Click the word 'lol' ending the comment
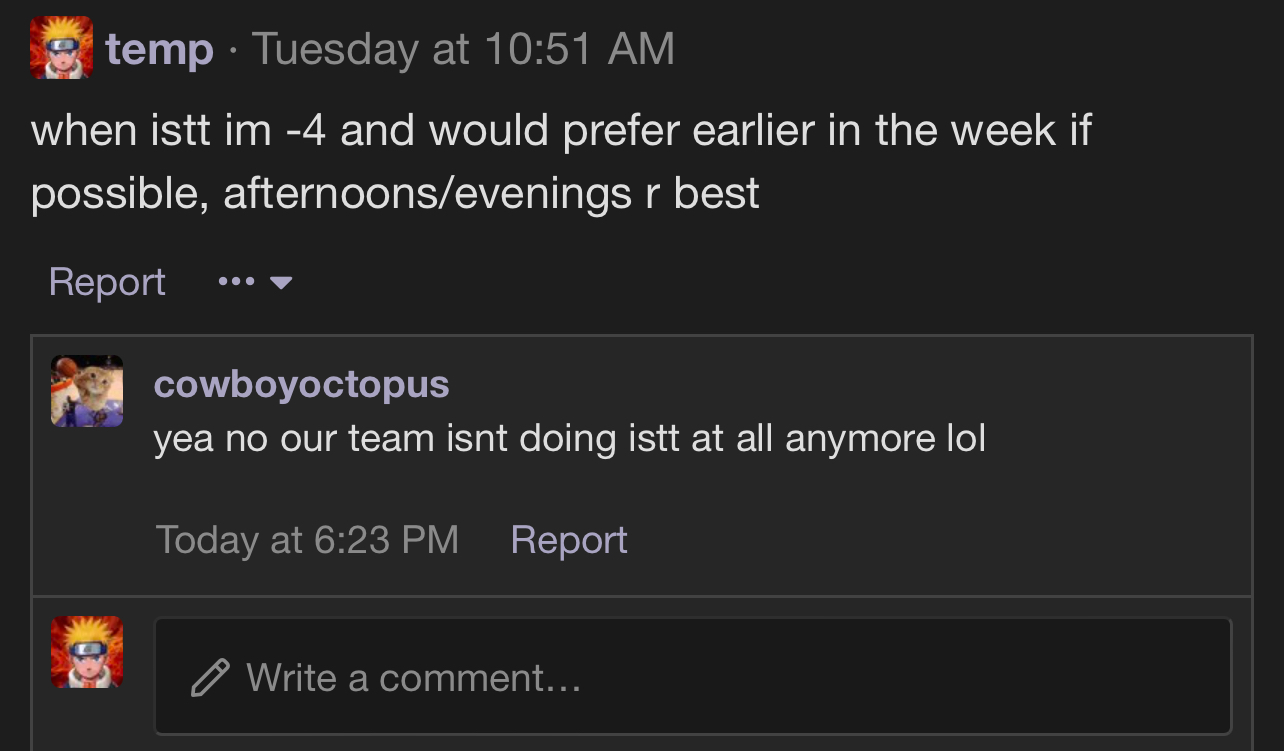 (966, 438)
